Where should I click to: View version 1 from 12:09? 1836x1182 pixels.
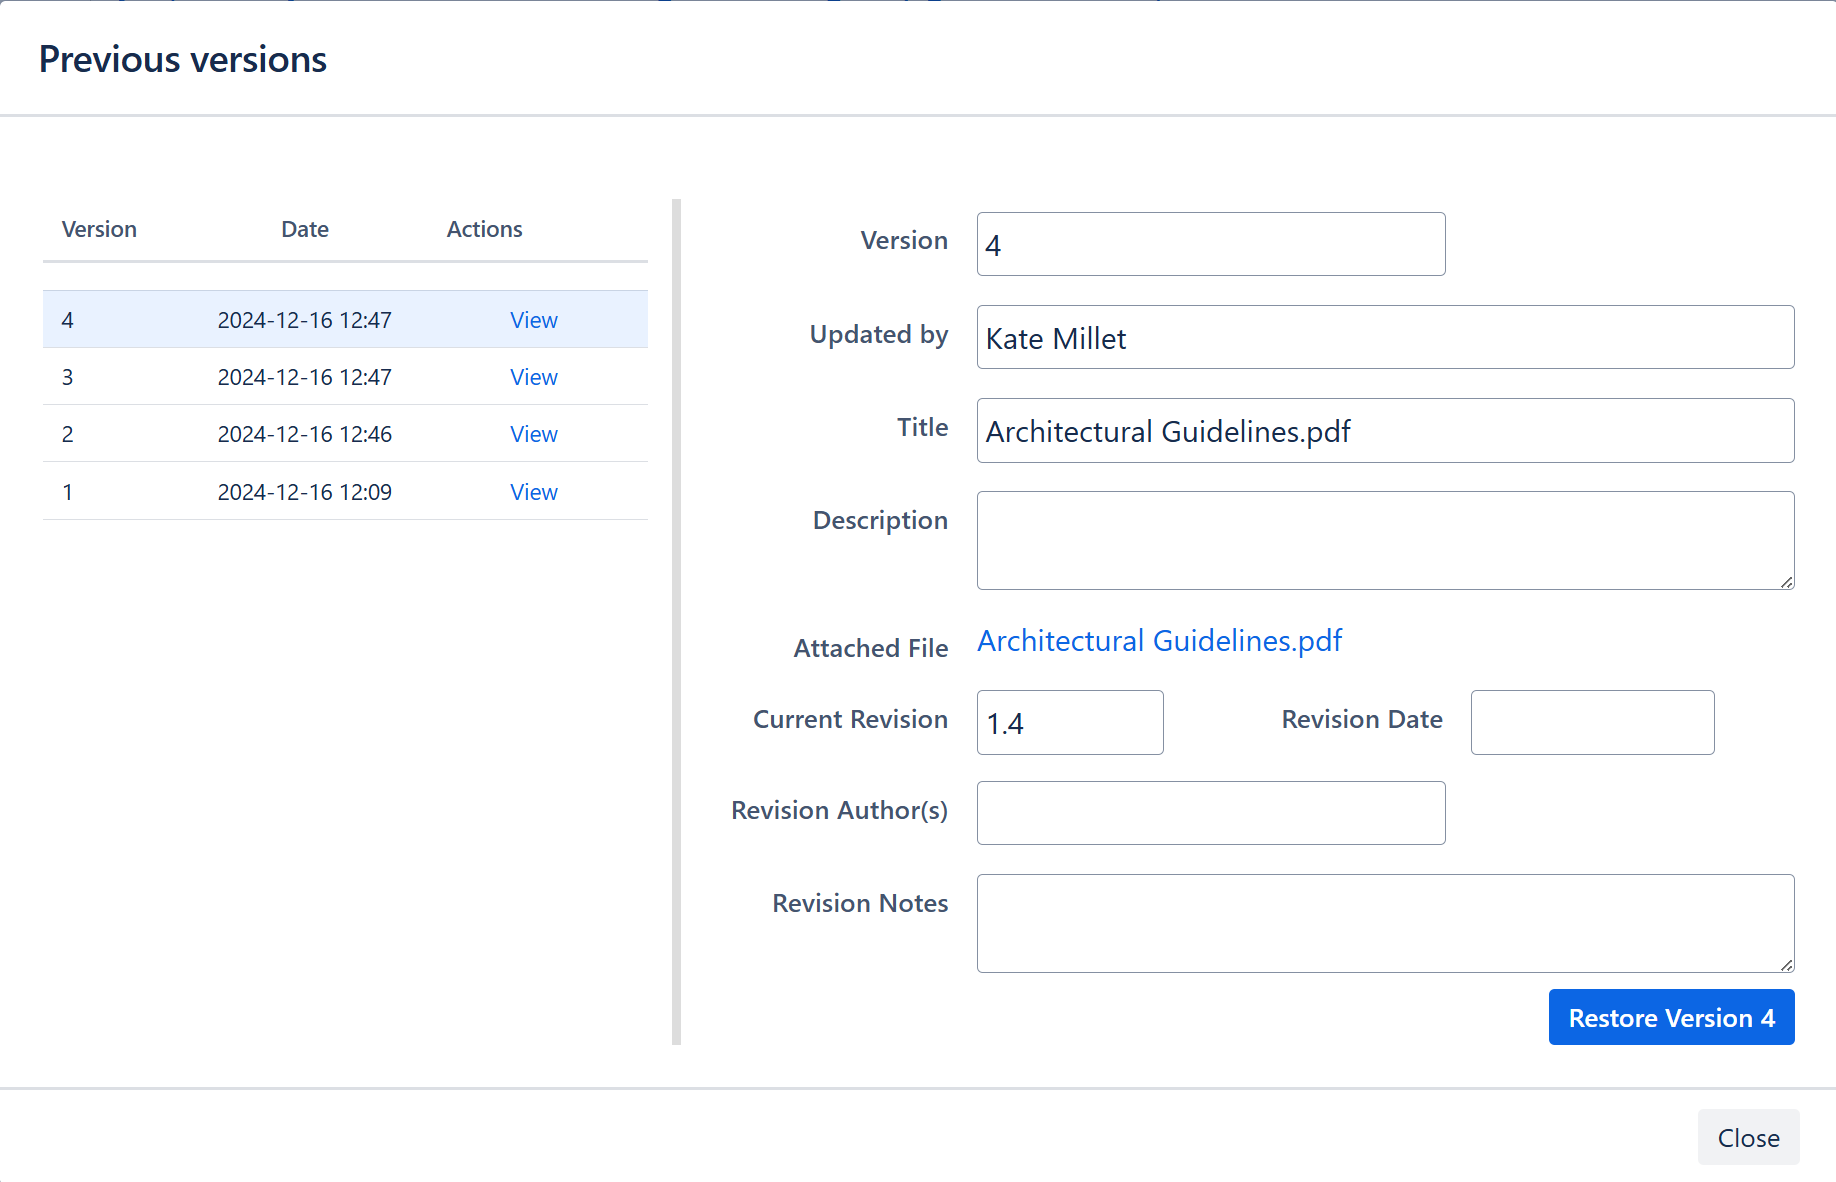[533, 492]
